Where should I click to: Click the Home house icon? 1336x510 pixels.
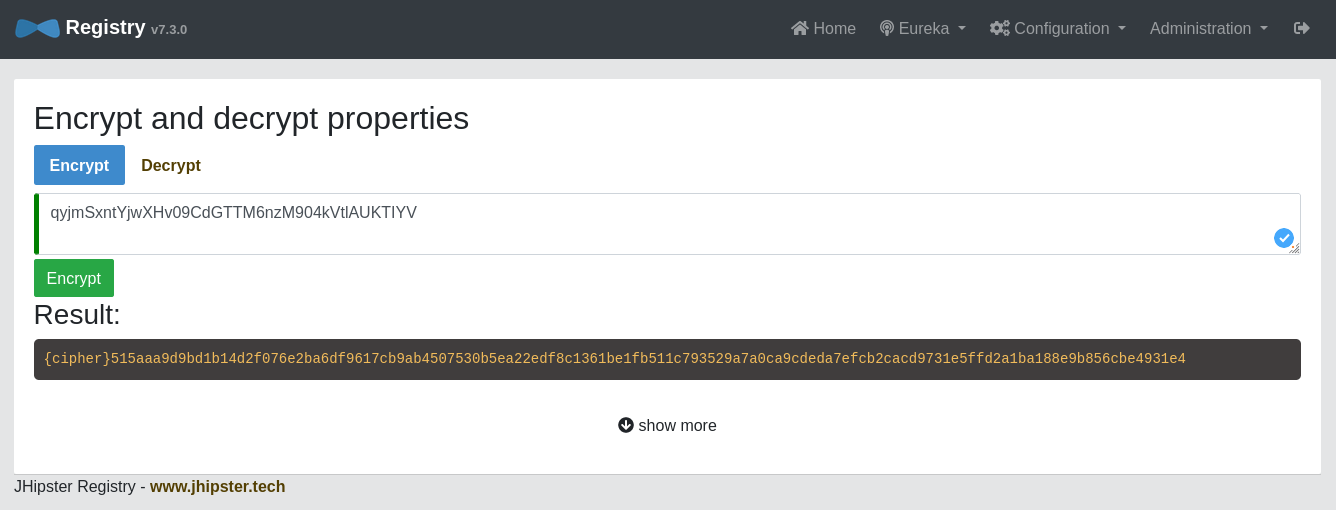click(x=799, y=28)
